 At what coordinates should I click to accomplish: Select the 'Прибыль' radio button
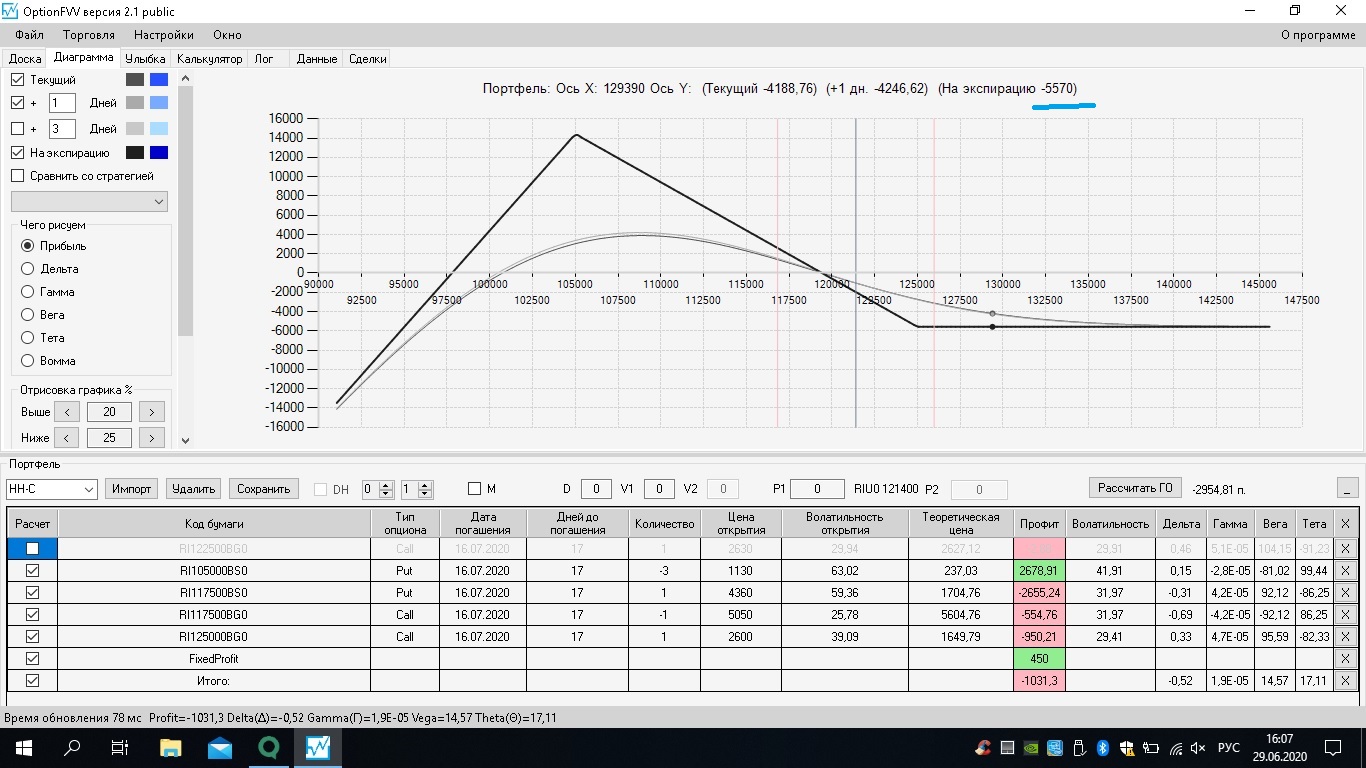pos(28,246)
